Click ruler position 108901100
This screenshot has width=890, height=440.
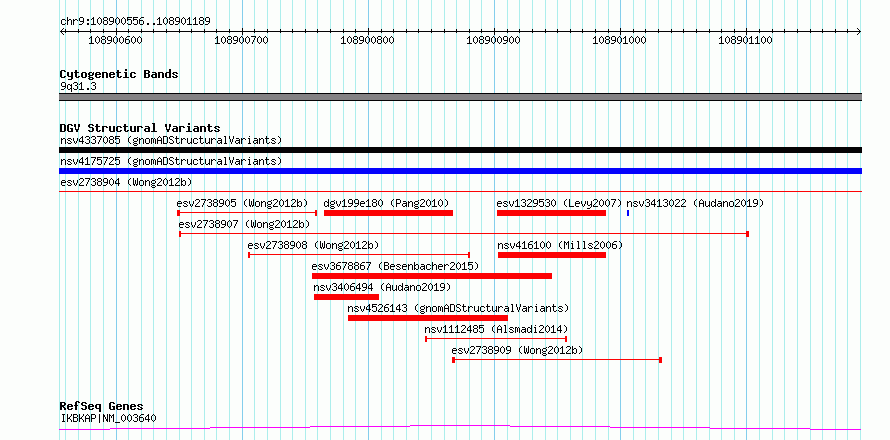click(x=745, y=40)
